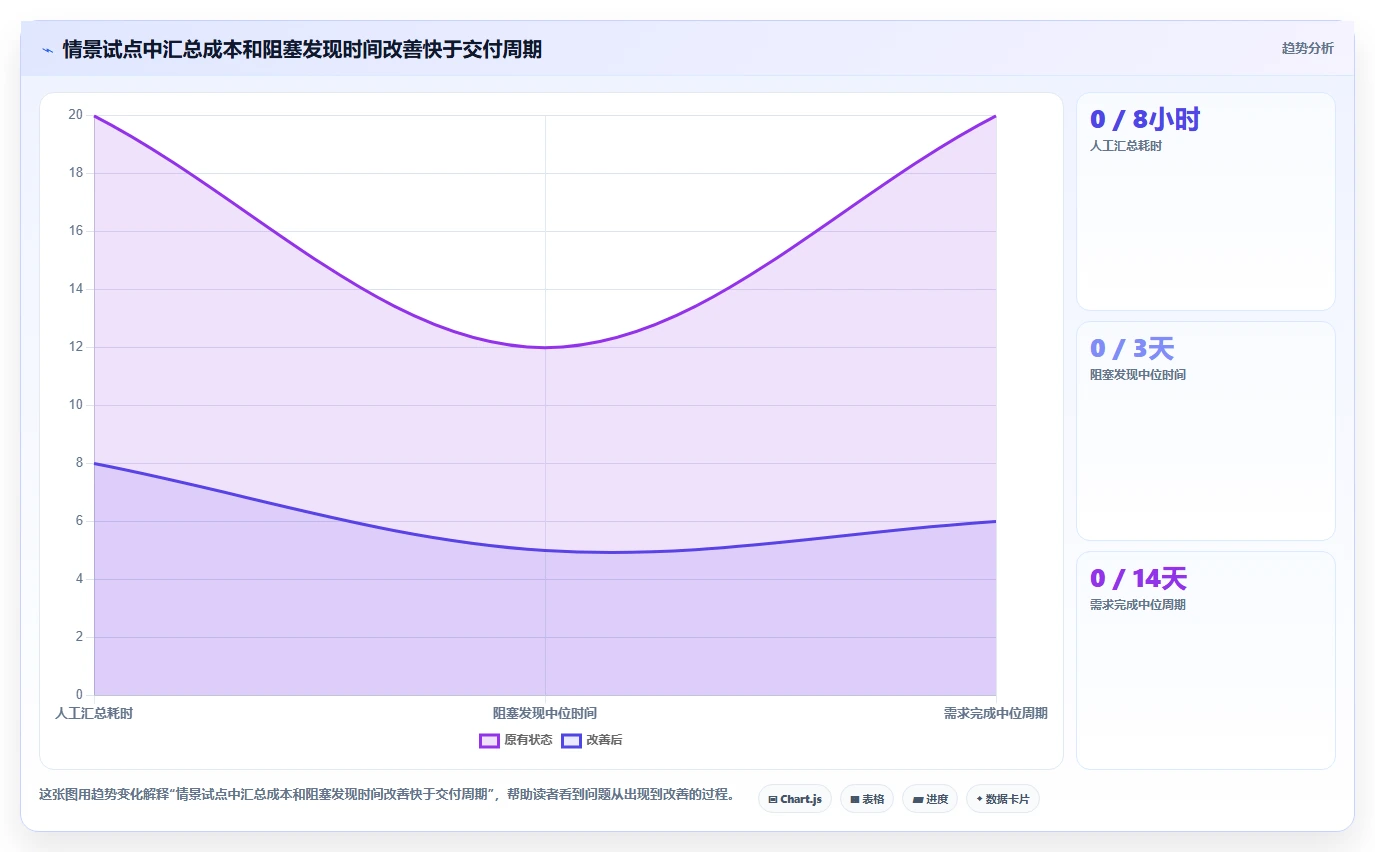1375x852 pixels.
Task: Click the 需求完成中位周期 x-axis label
Action: (x=996, y=713)
